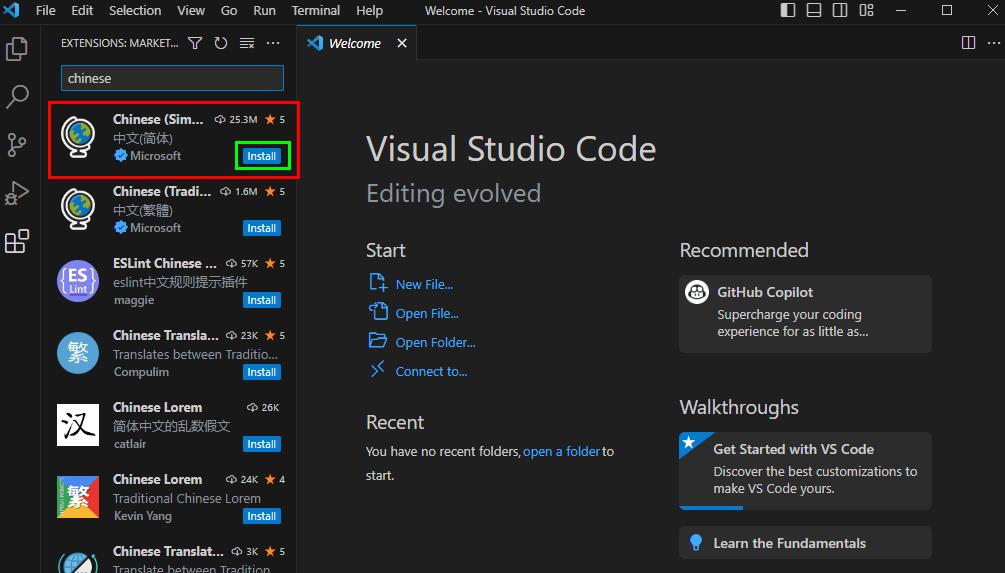Click Open Folder... link
This screenshot has width=1005, height=573.
pos(435,342)
